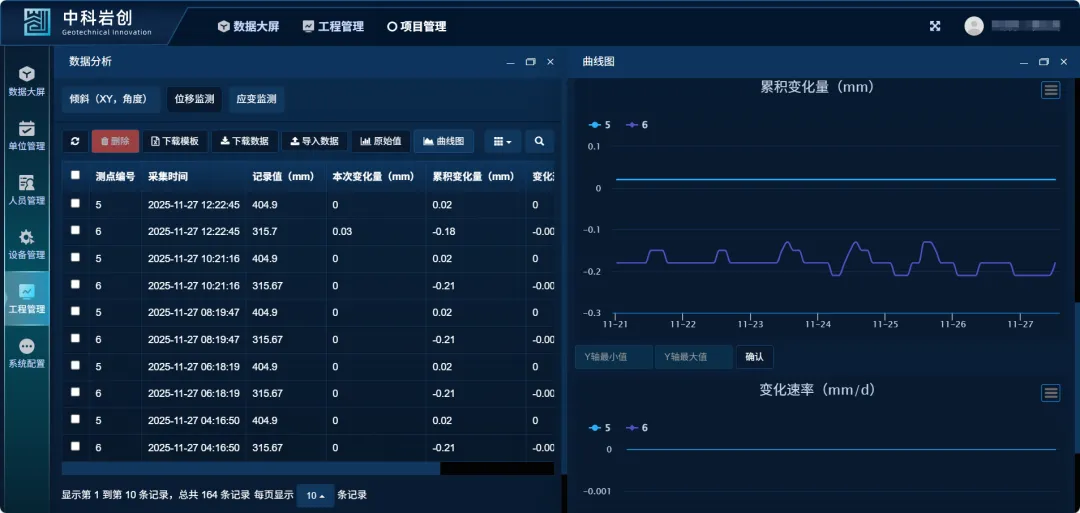1080x513 pixels.
Task: Switch to the 应变监测 tab
Action: 256,100
